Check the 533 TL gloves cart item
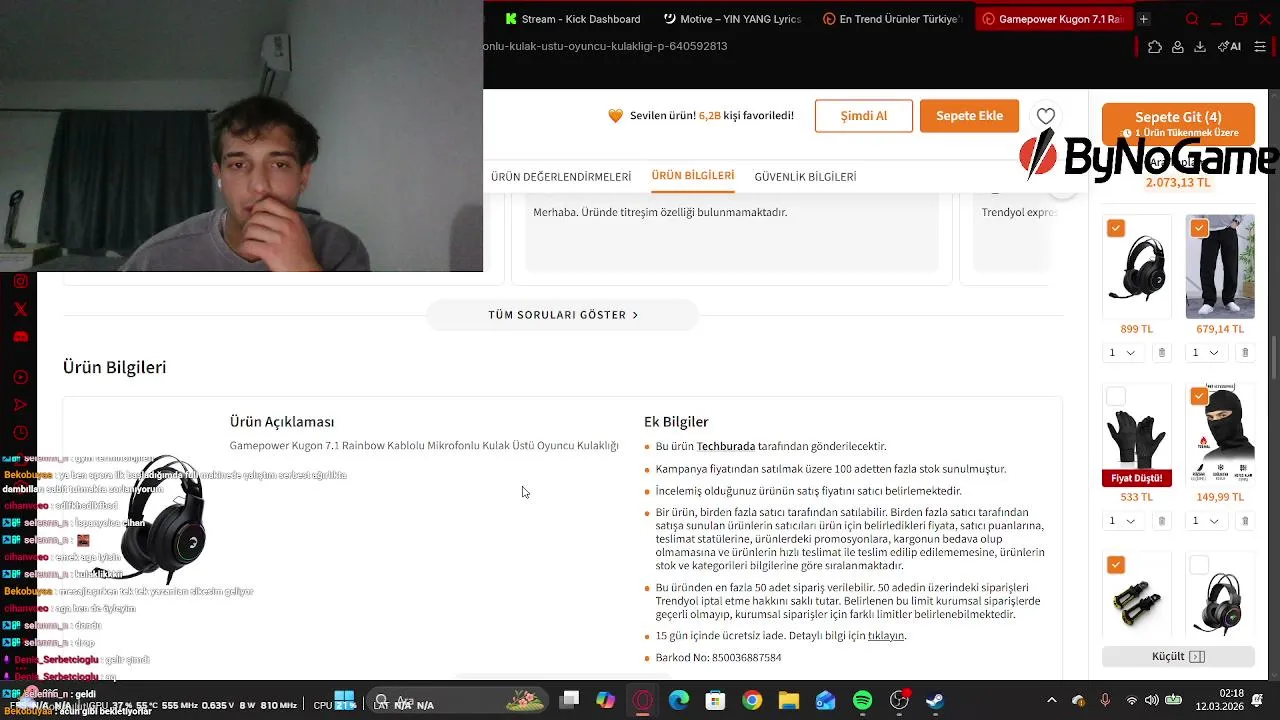1280x720 pixels. pos(1116,396)
